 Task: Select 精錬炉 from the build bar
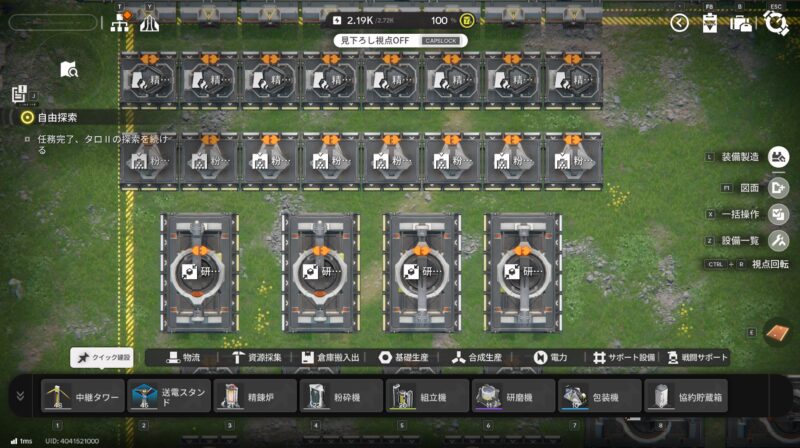(x=255, y=396)
